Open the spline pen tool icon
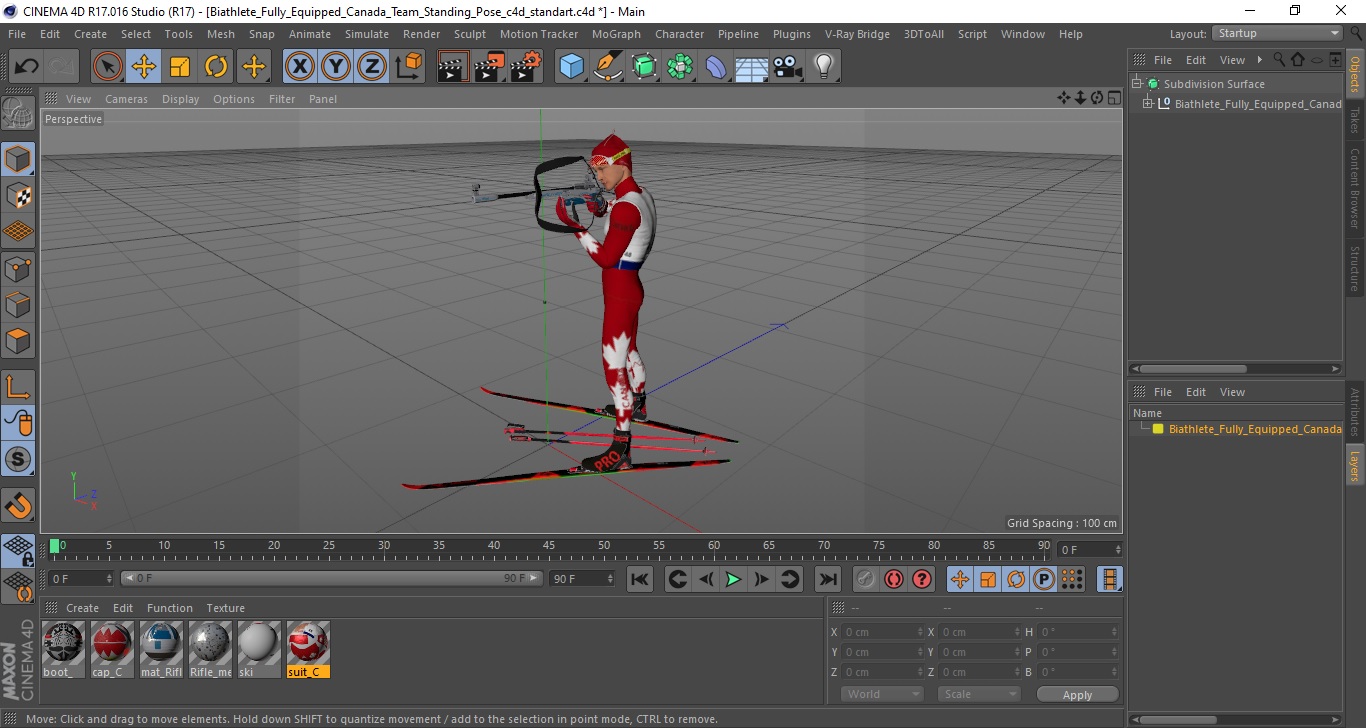 [x=608, y=67]
